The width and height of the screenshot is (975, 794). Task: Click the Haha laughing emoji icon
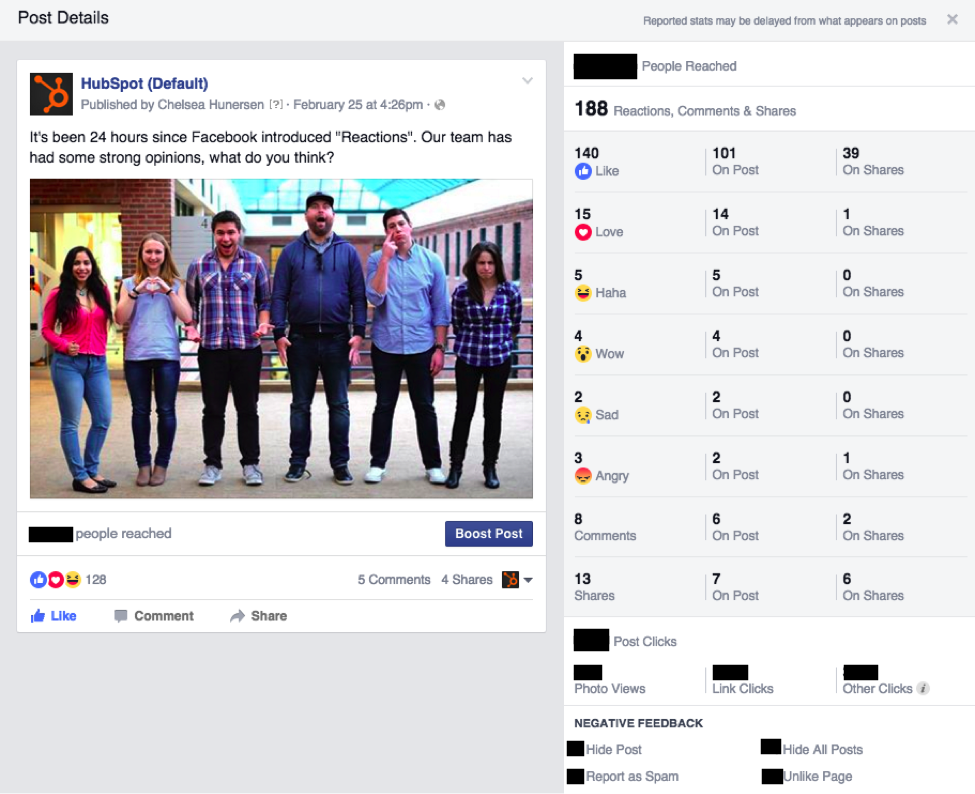tap(582, 293)
